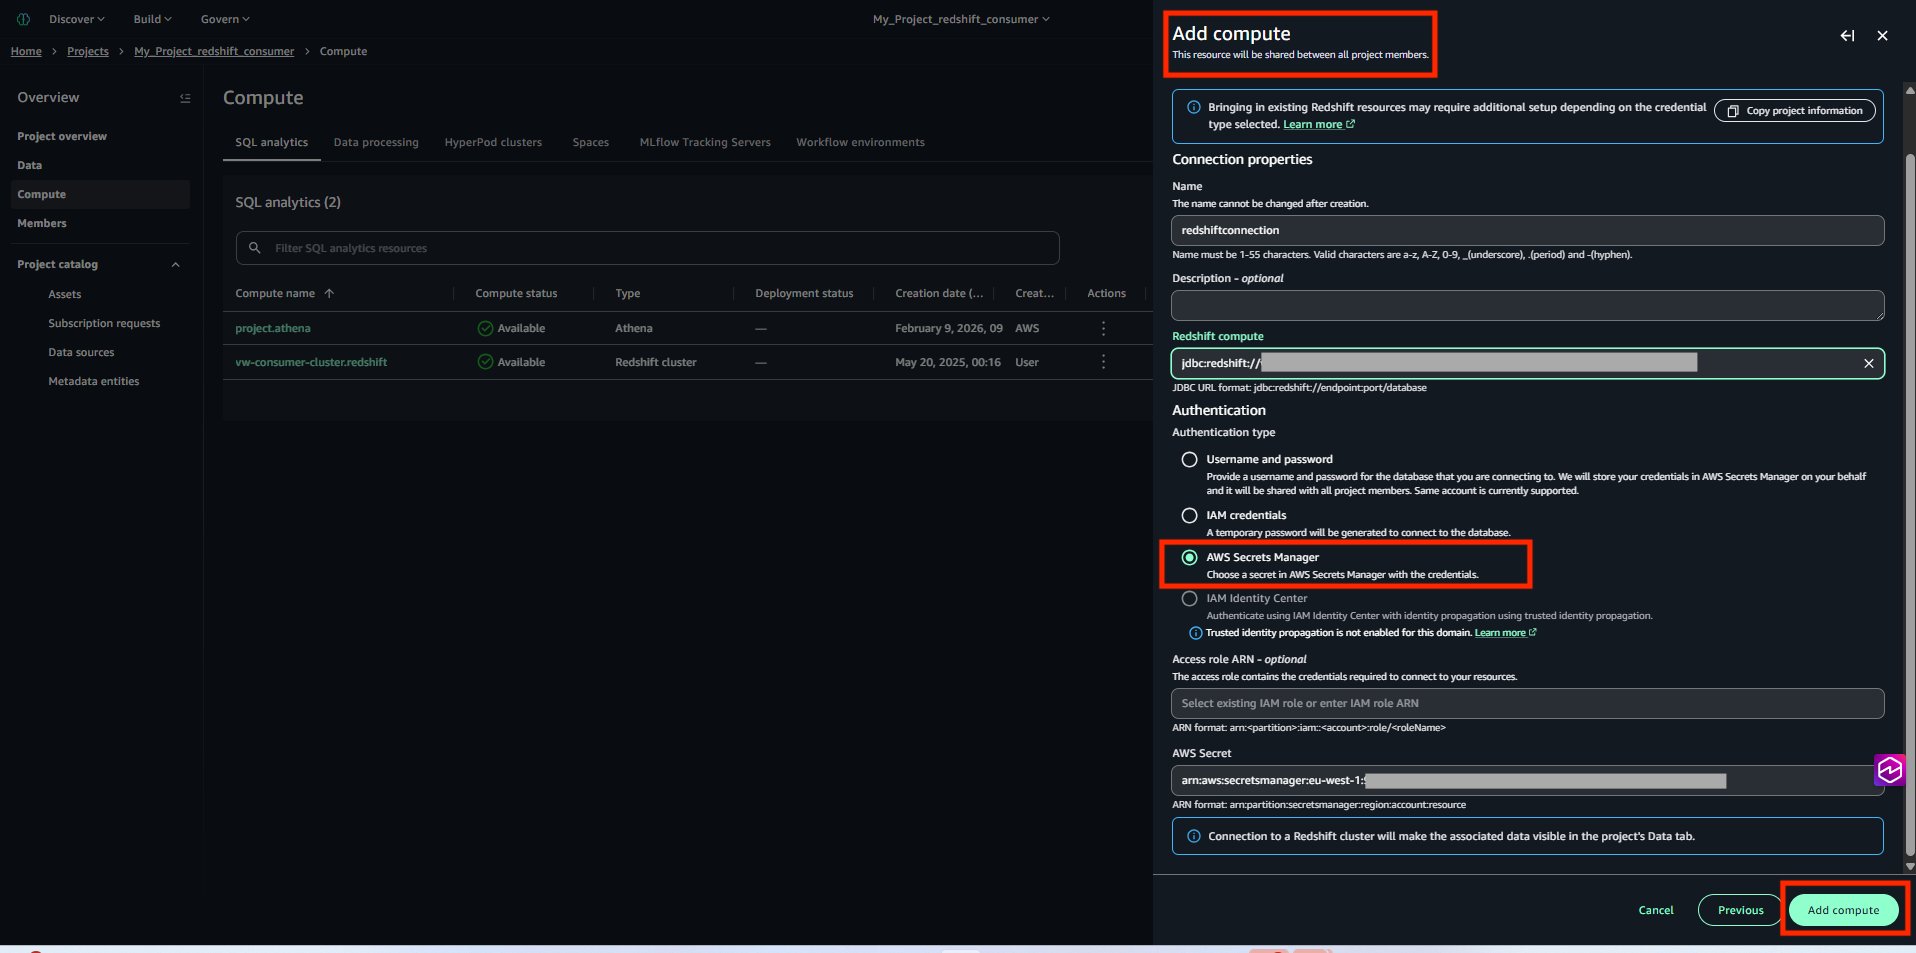Click the AWS Secret ARN input field
This screenshot has height=953, width=1916.
click(x=1527, y=780)
